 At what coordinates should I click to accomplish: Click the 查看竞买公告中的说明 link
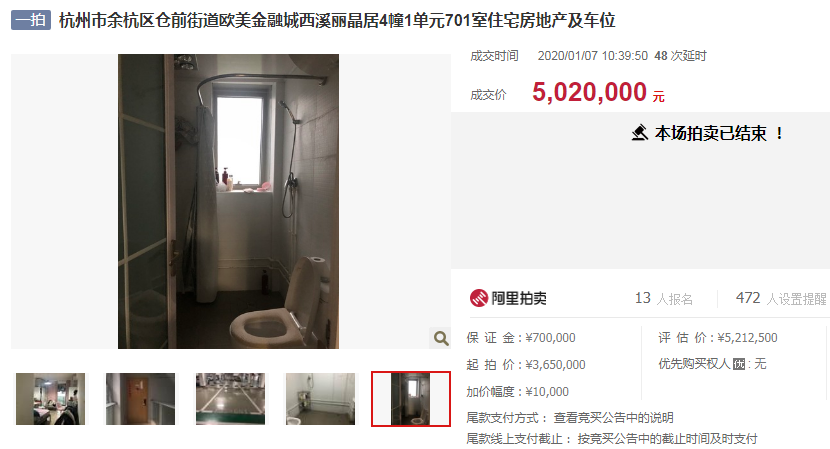[x=614, y=418]
